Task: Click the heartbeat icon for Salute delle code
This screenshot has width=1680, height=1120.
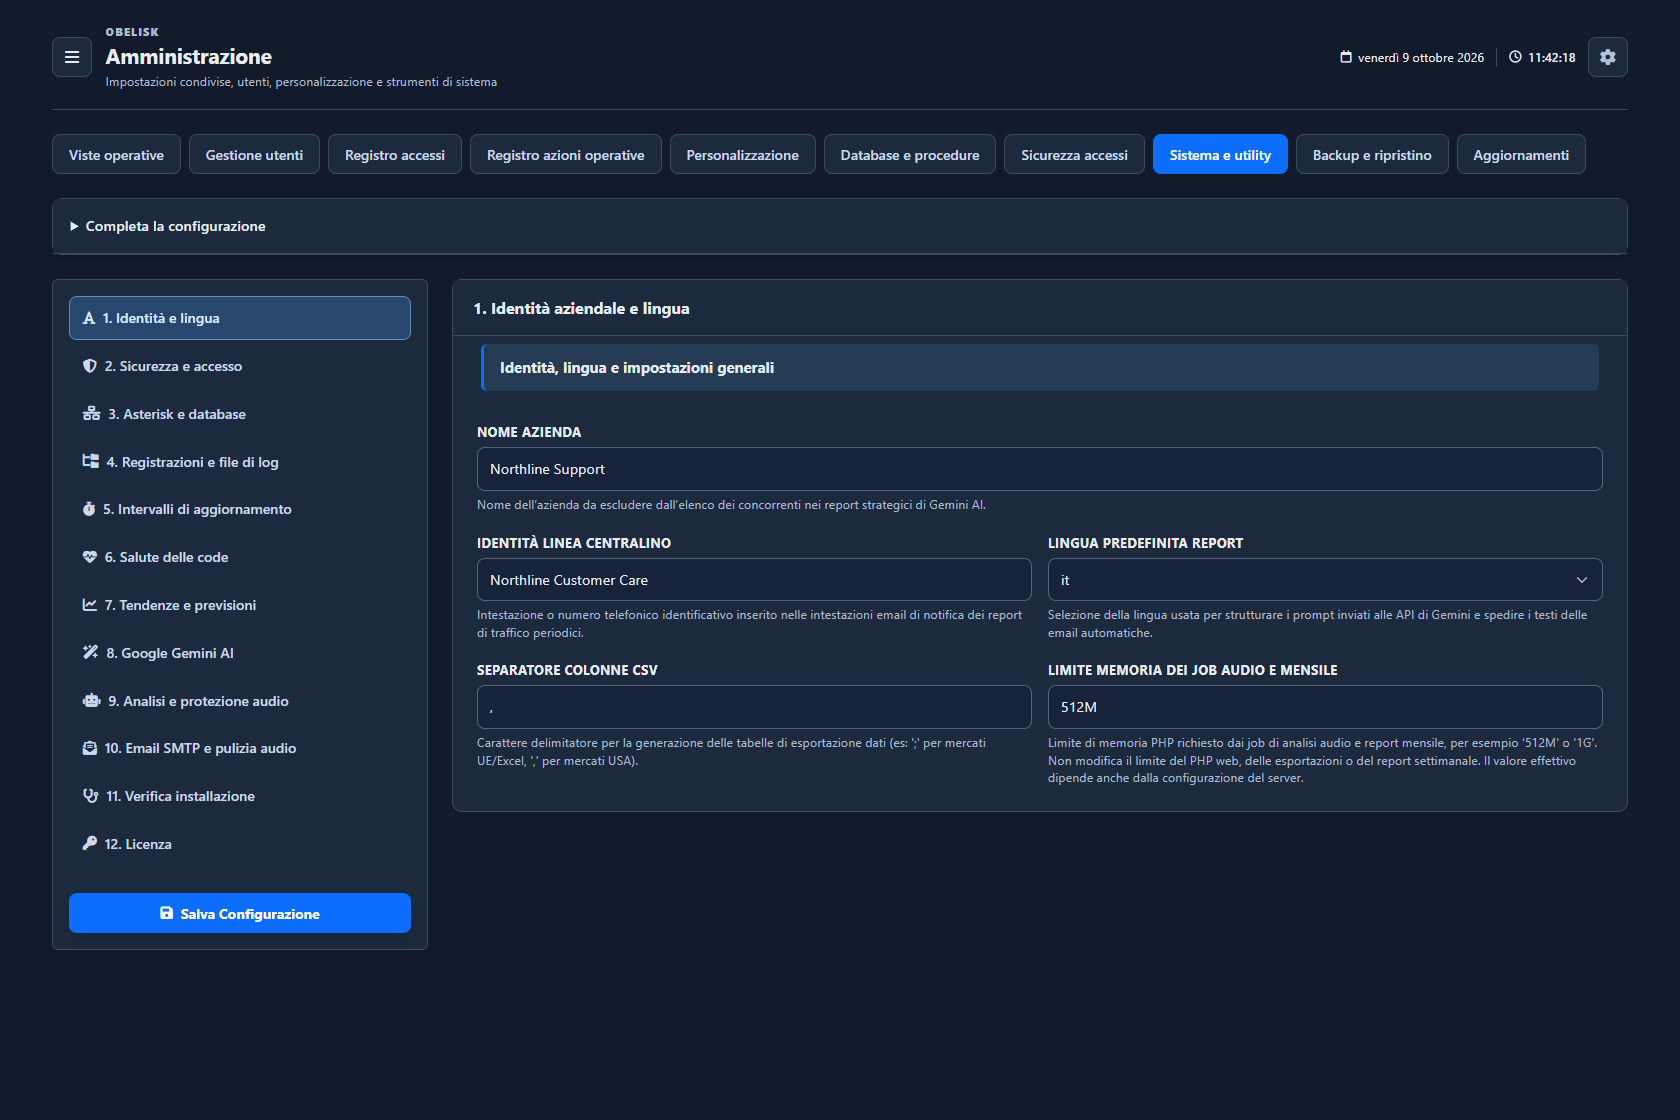Action: pos(90,557)
